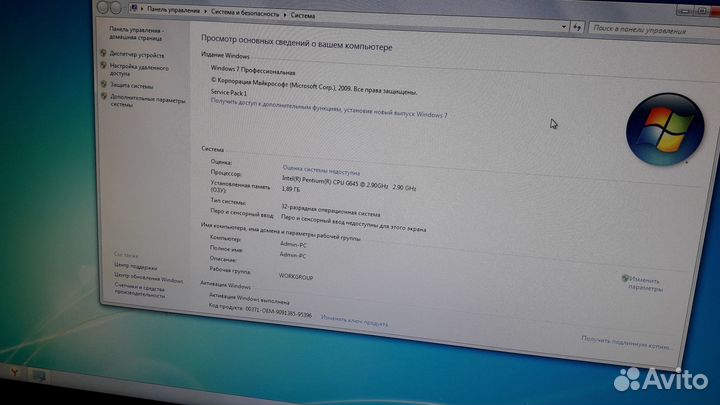This screenshot has width=720, height=405.
Task: Select Windows 7 Профессиональная text
Action: [x=253, y=70]
